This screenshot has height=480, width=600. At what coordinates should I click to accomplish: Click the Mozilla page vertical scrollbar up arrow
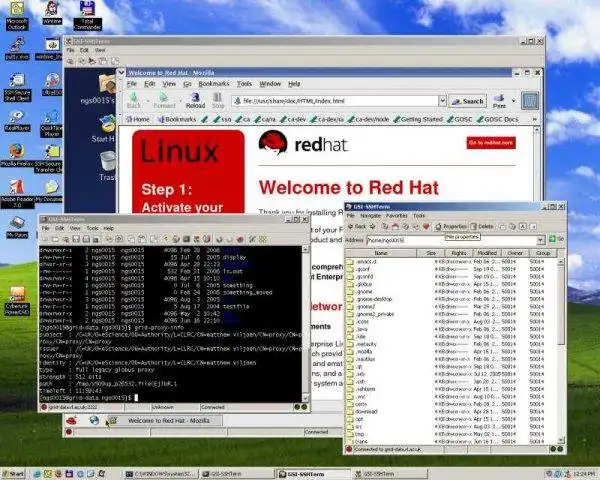point(536,130)
